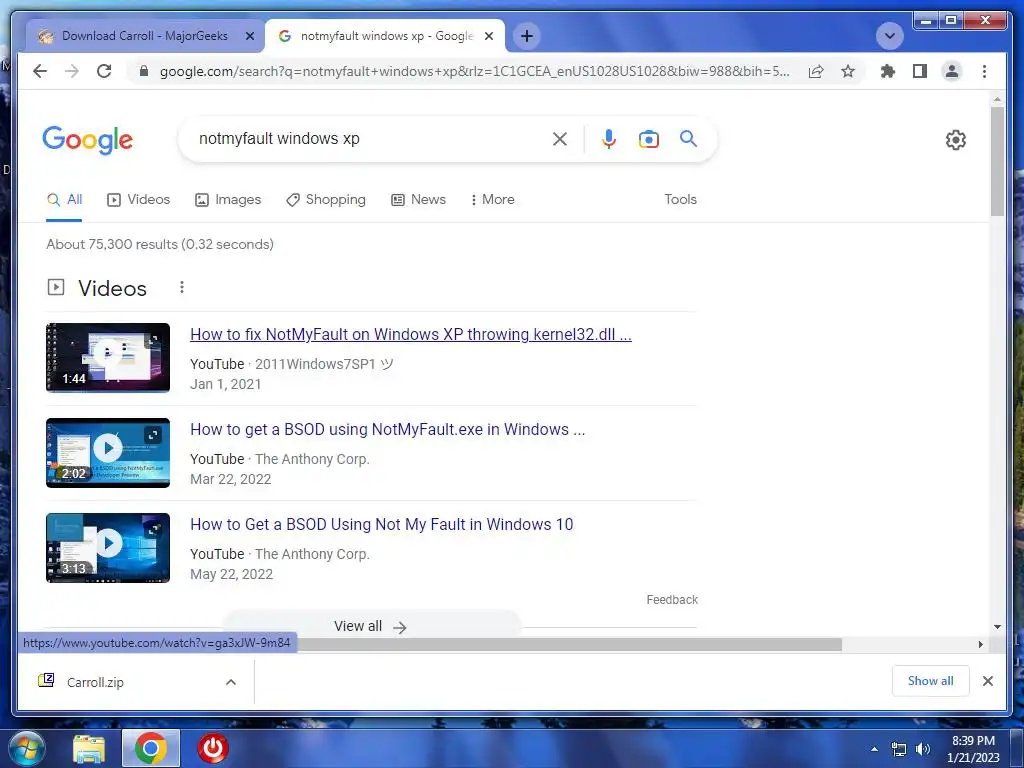Click 'About 75,300 results' text
Screen dimensions: 1024x768
point(160,244)
